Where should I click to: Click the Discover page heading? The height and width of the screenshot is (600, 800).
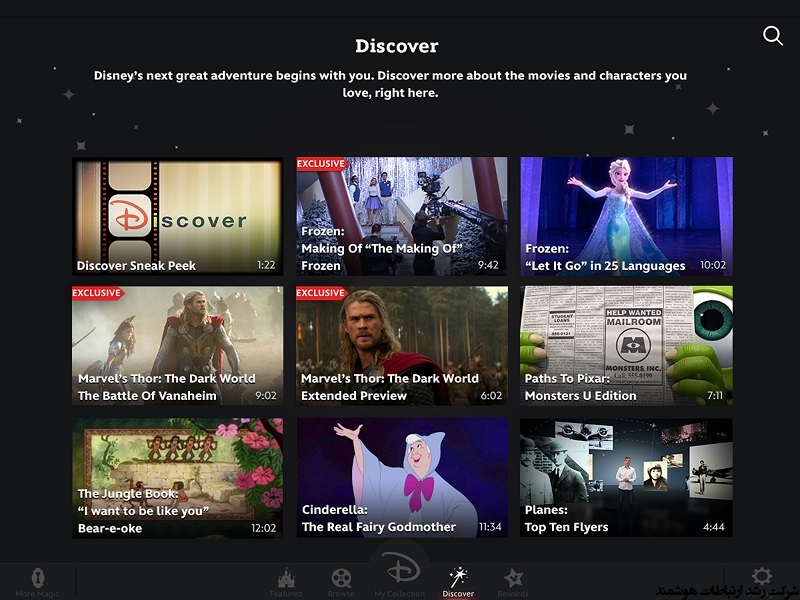click(x=397, y=46)
